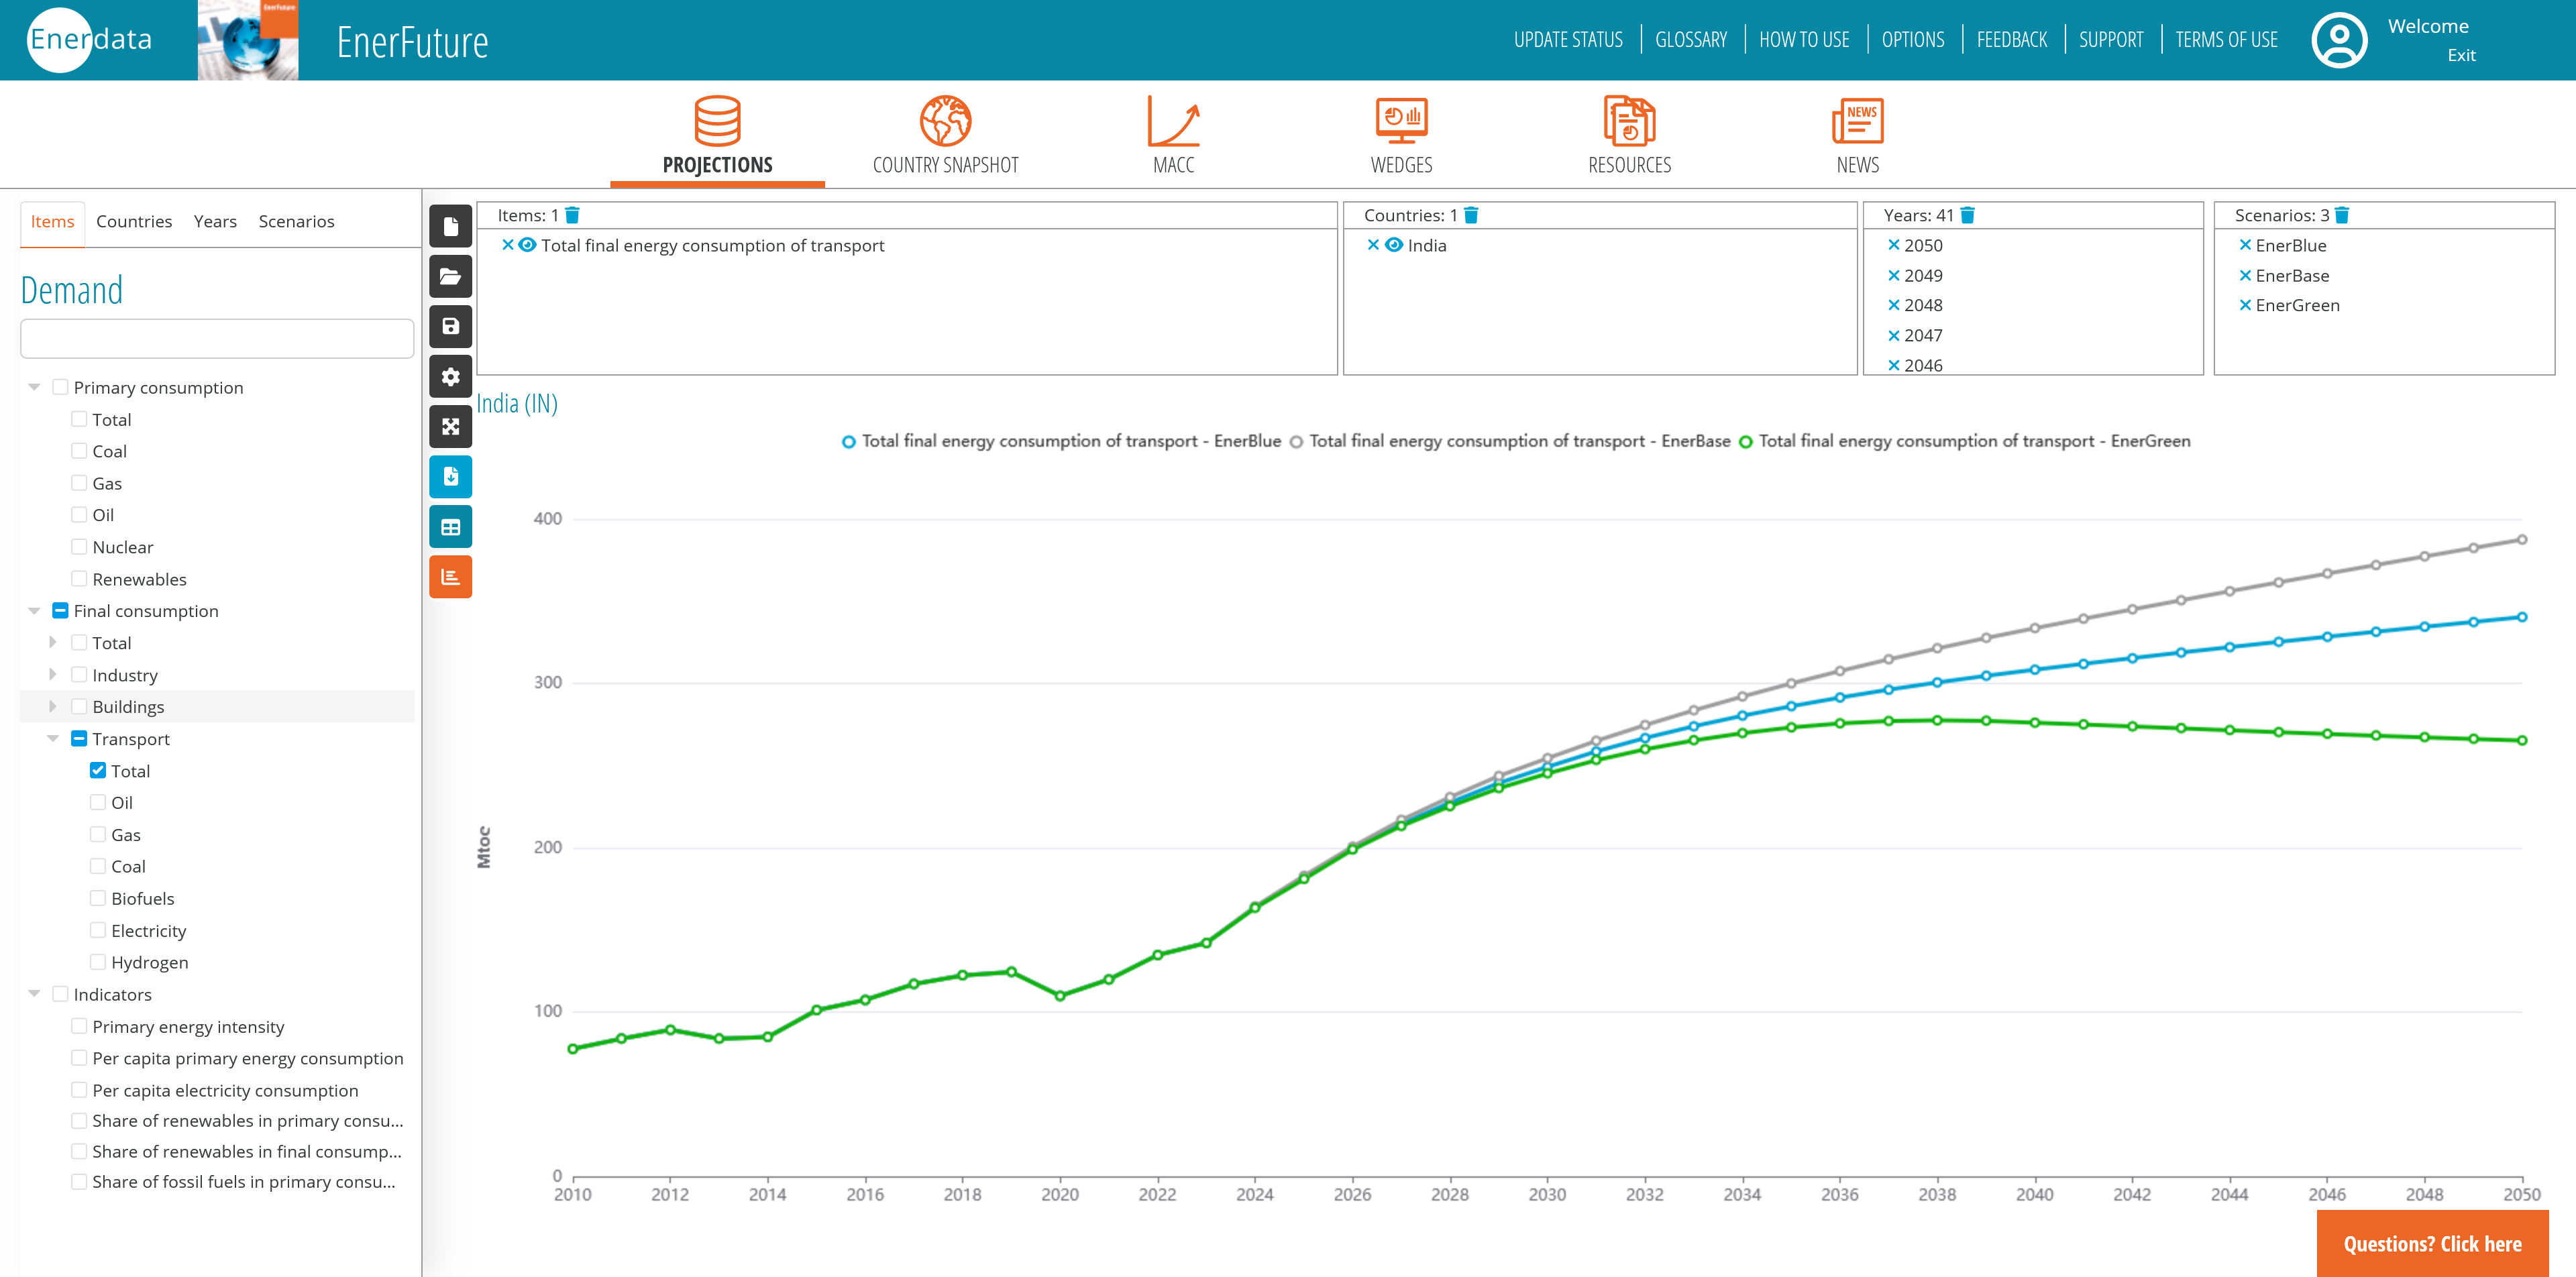Open the Glossary link
The height and width of the screenshot is (1277, 2576).
1690,40
